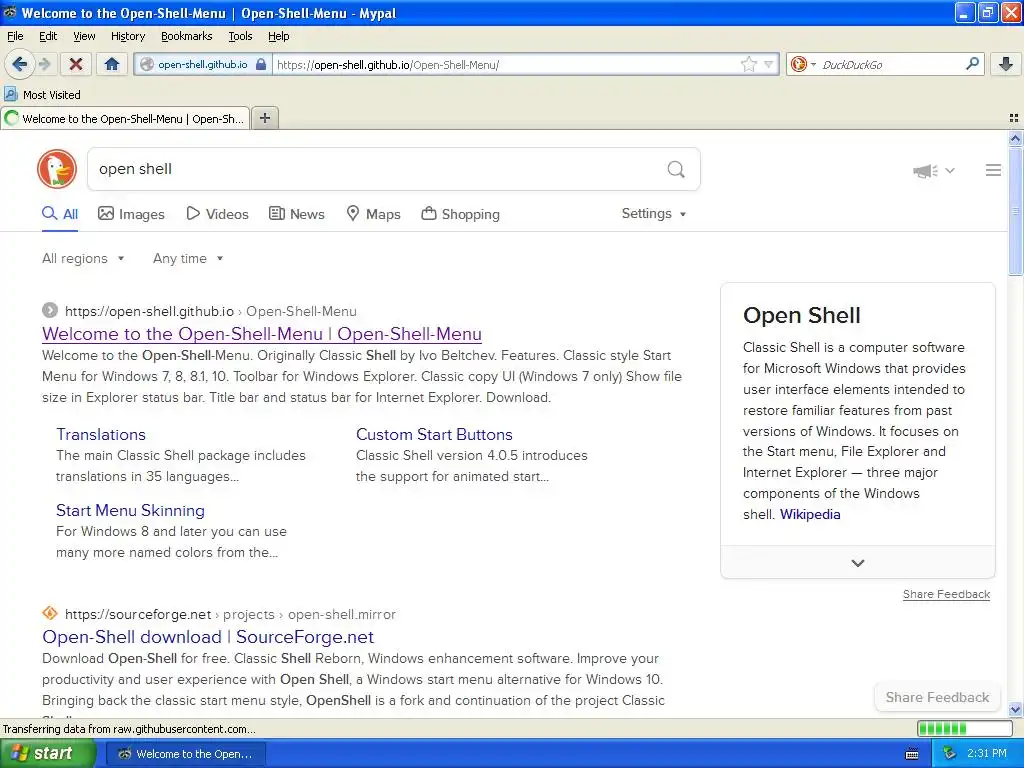The image size is (1024, 768).
Task: Open the network tray icon
Action: (x=949, y=754)
